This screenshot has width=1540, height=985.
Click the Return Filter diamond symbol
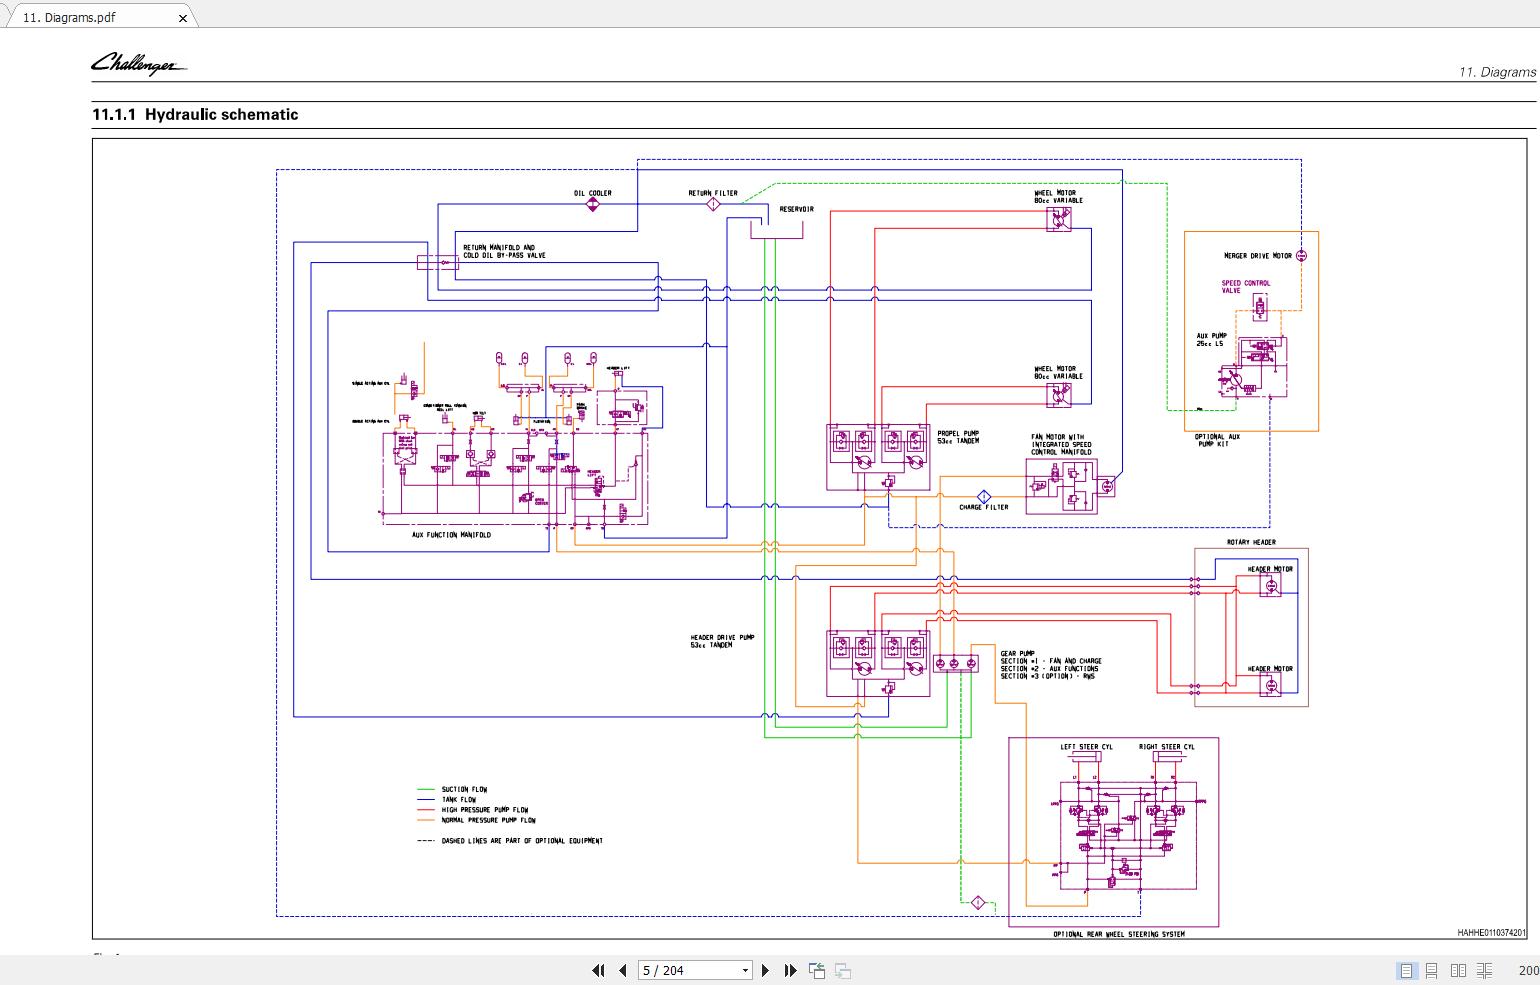(713, 204)
